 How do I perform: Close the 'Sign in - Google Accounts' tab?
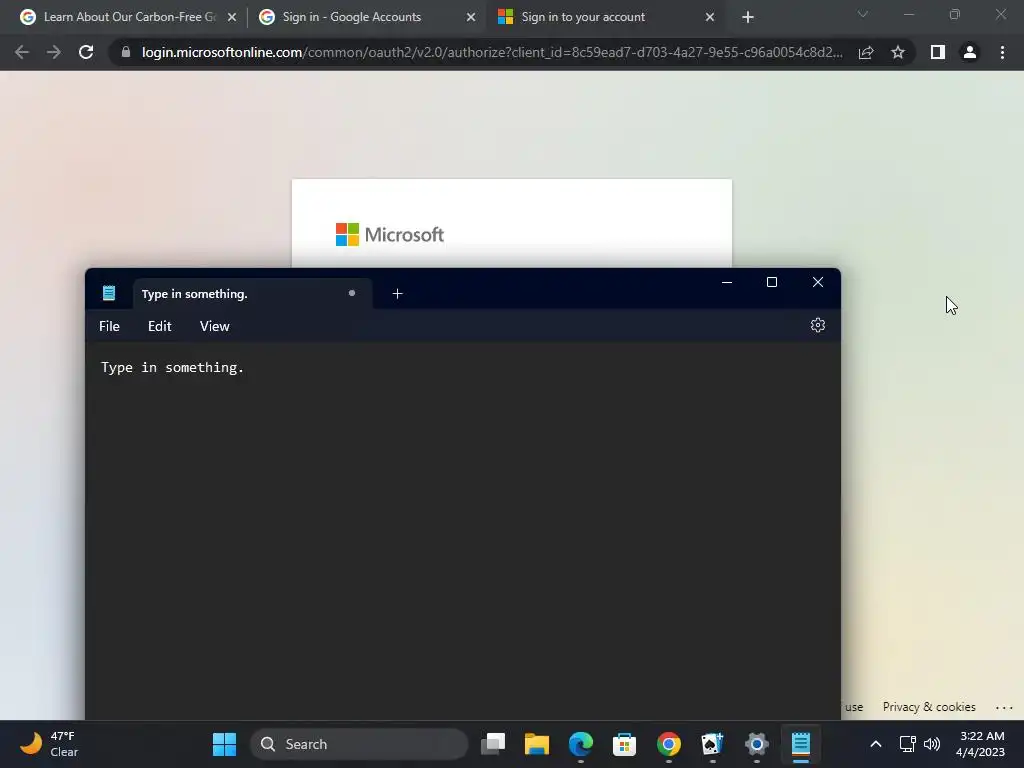471,18
